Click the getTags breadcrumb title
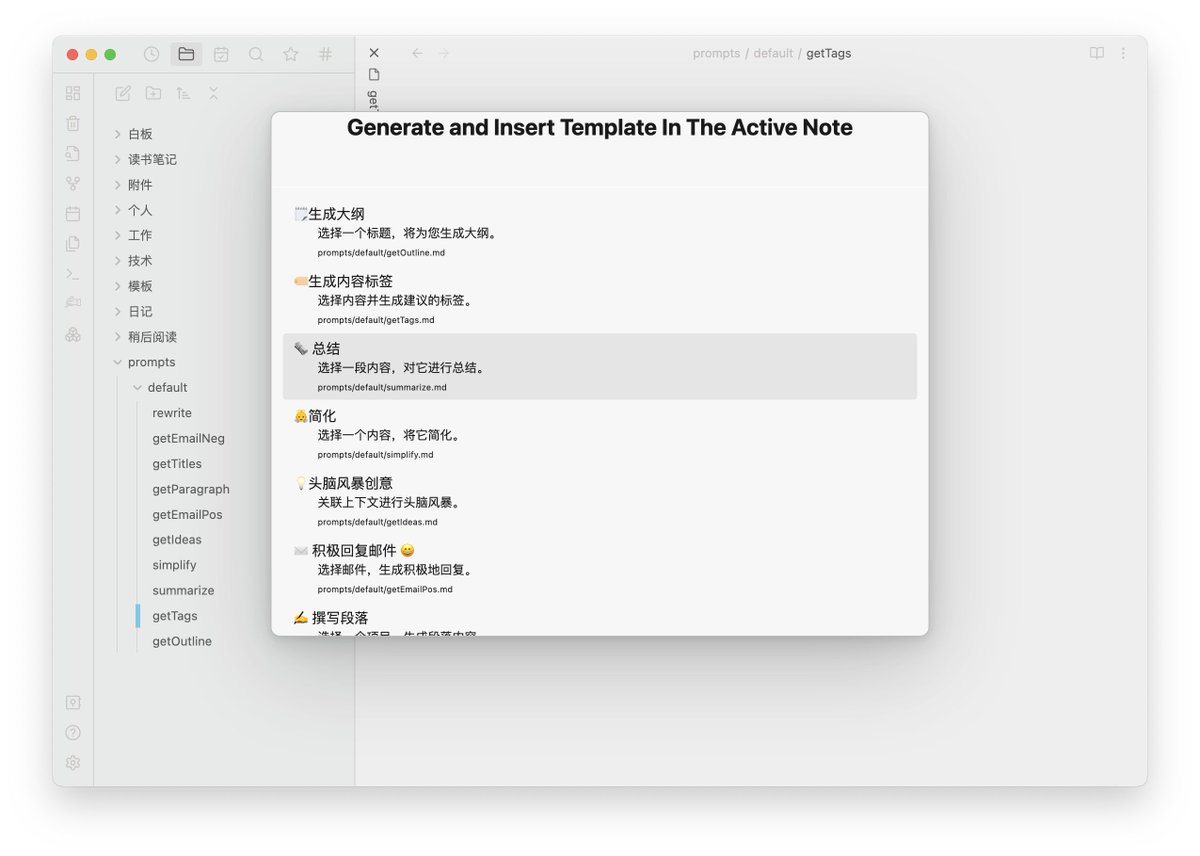1200x856 pixels. [829, 53]
